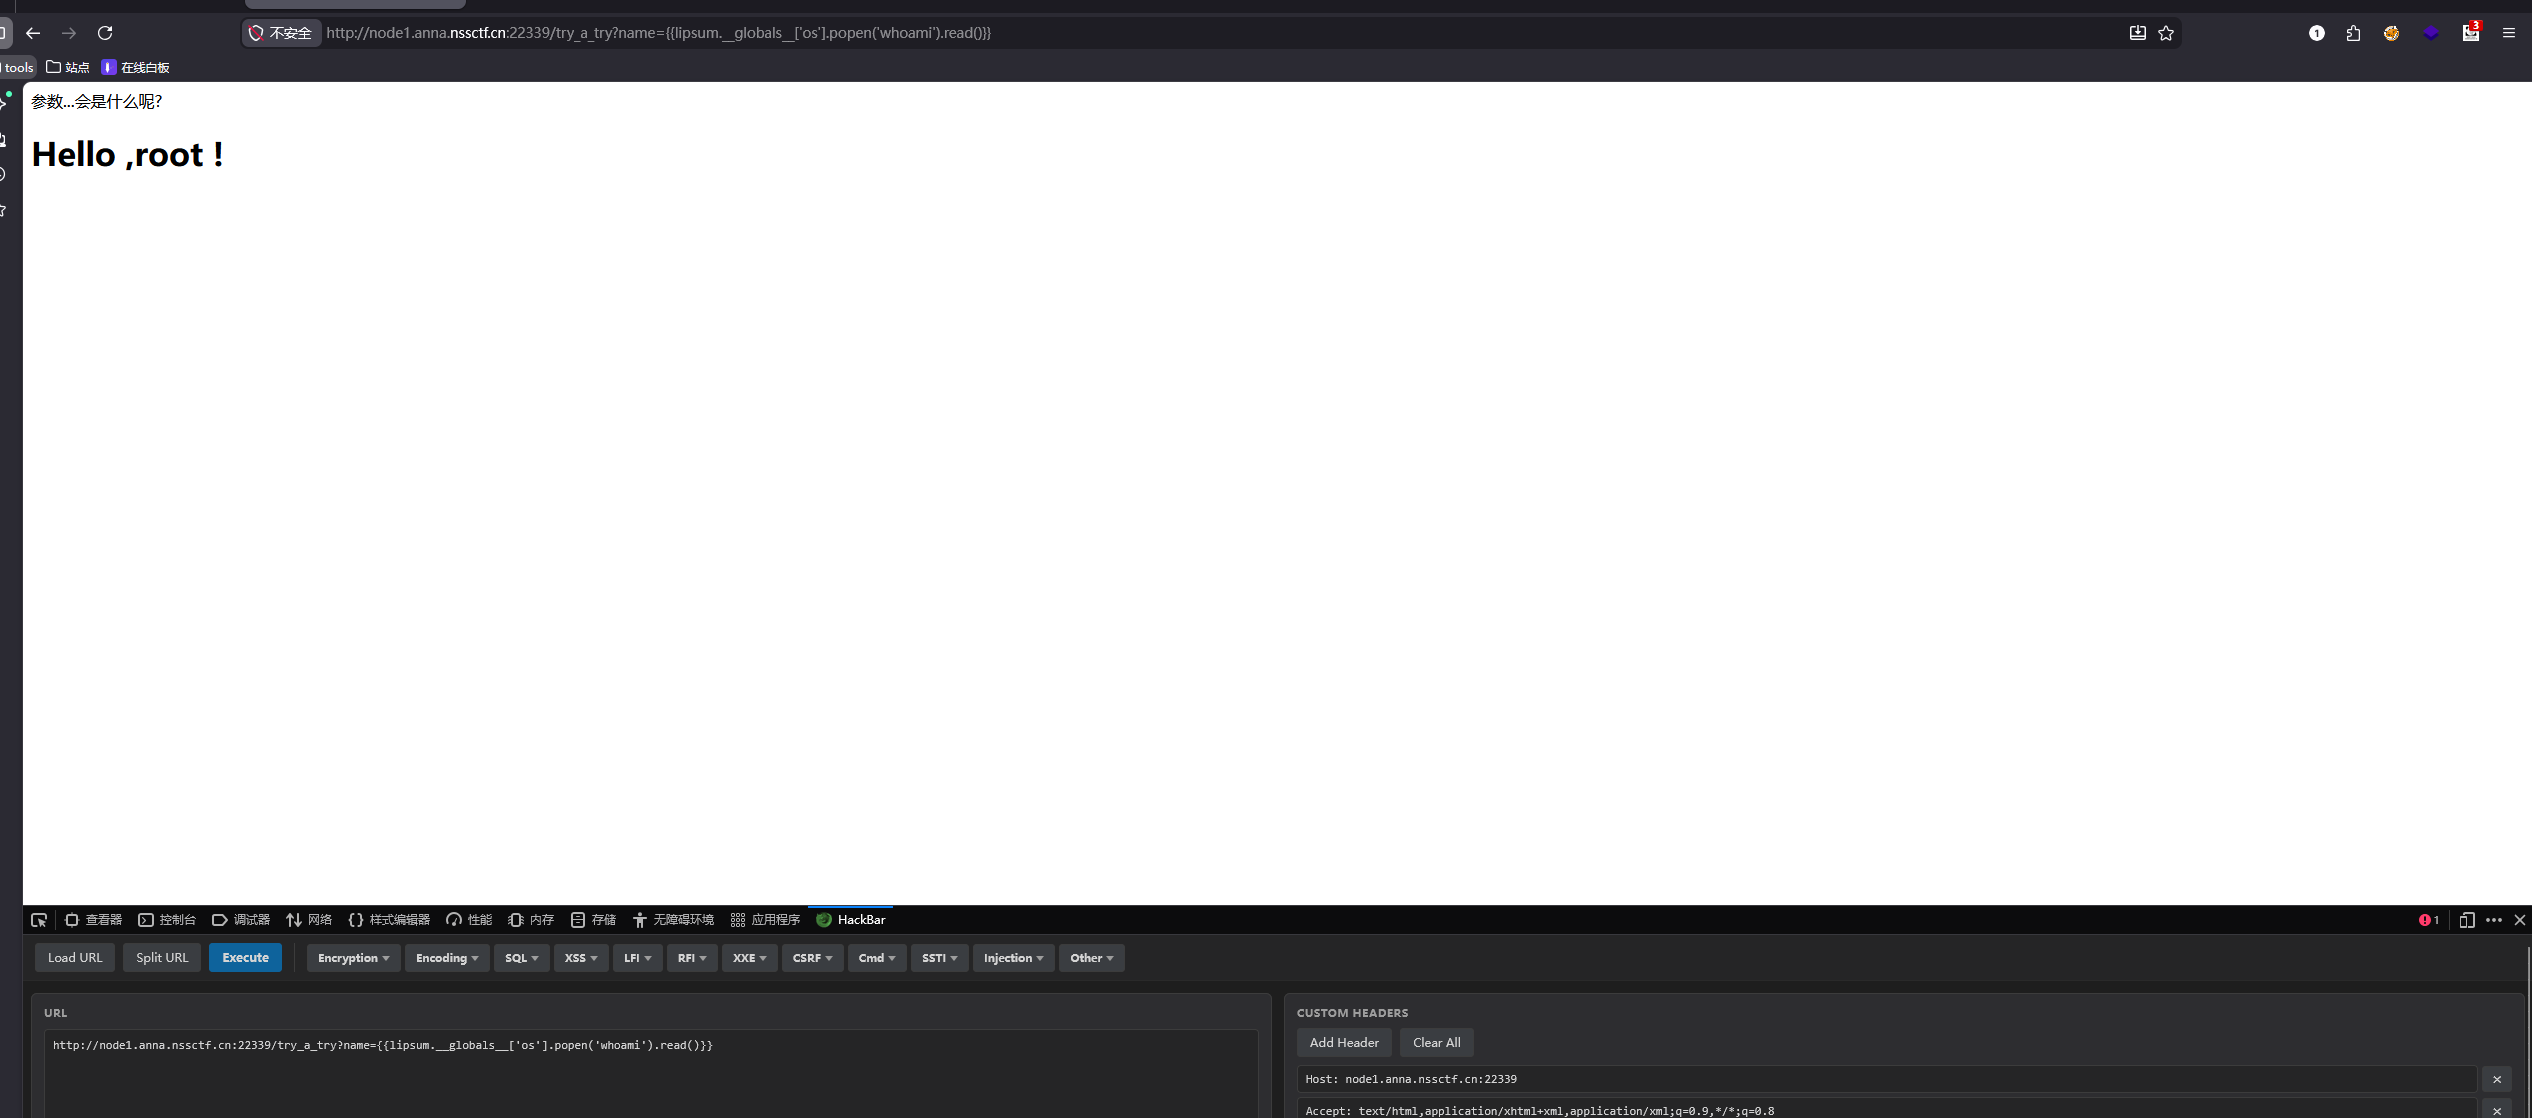Click inside the HackBar URL textarea
The image size is (2532, 1118).
pos(650,1075)
